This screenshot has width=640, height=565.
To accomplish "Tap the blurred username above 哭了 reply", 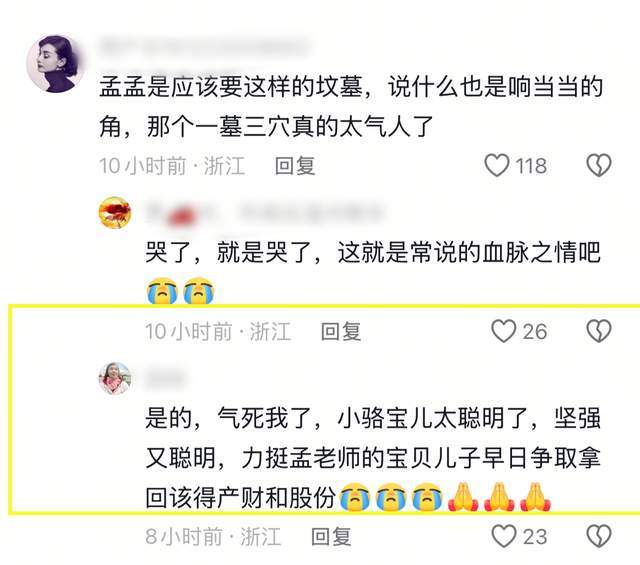I will point(265,213).
